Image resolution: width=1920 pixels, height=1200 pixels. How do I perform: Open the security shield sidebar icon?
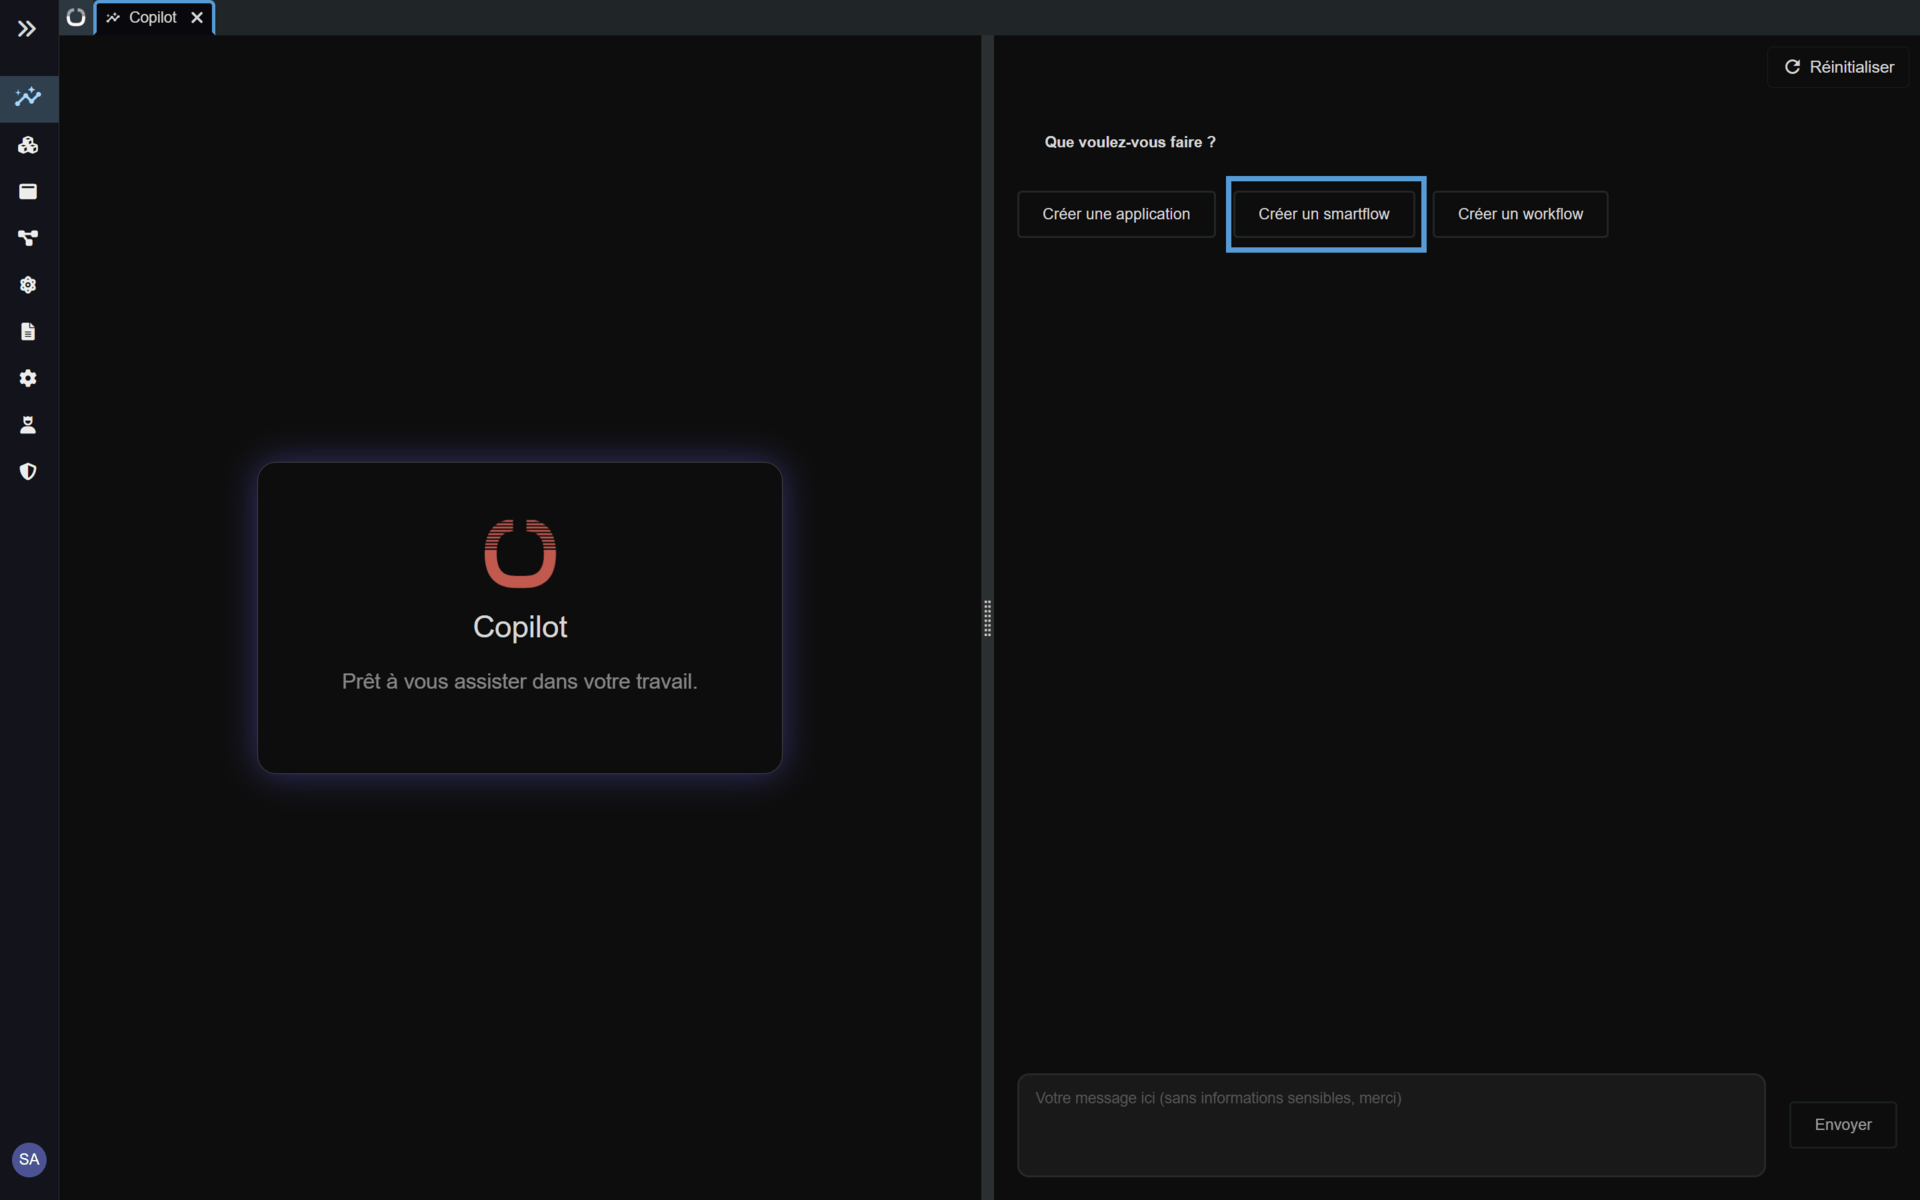click(x=28, y=471)
